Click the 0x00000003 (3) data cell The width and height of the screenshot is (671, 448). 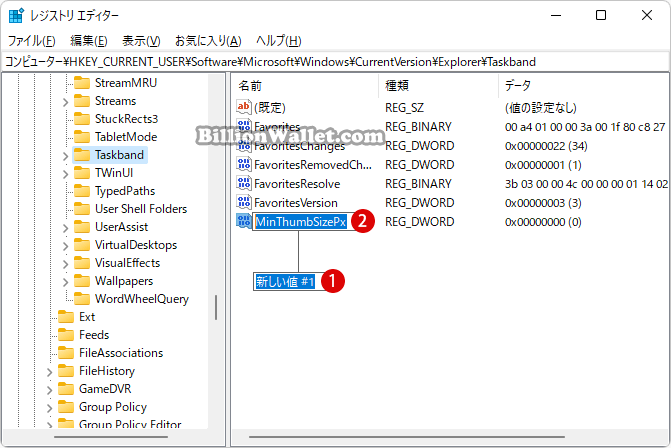click(x=543, y=202)
